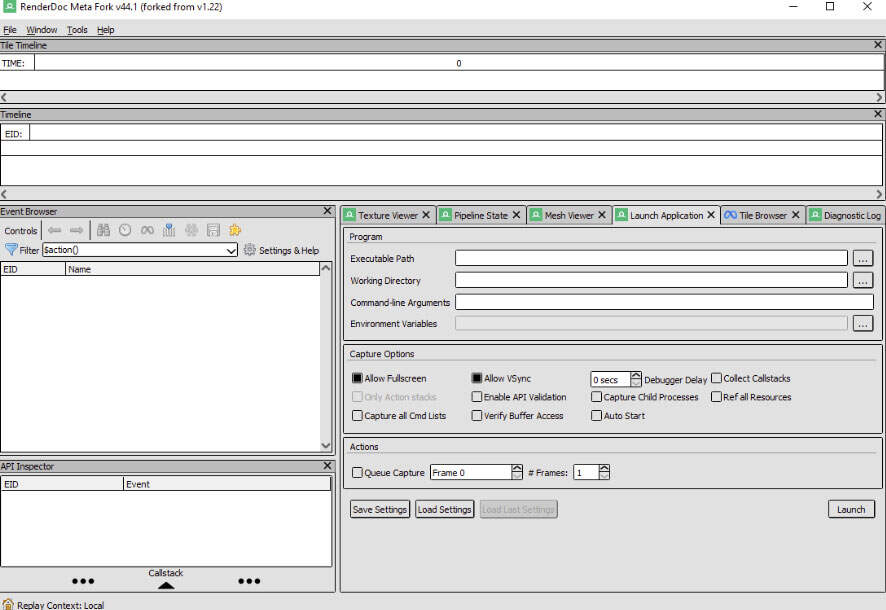Open the Tools menu
This screenshot has height=610, width=886.
(x=77, y=30)
